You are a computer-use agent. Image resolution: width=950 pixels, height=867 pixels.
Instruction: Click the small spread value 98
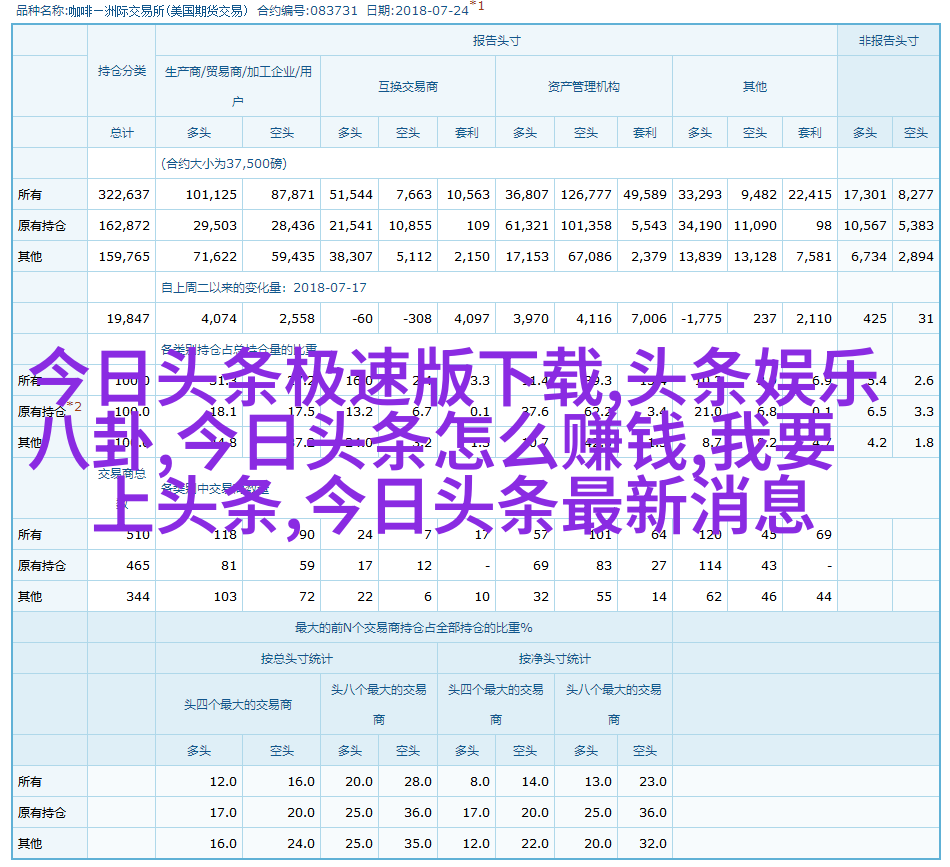click(x=823, y=225)
